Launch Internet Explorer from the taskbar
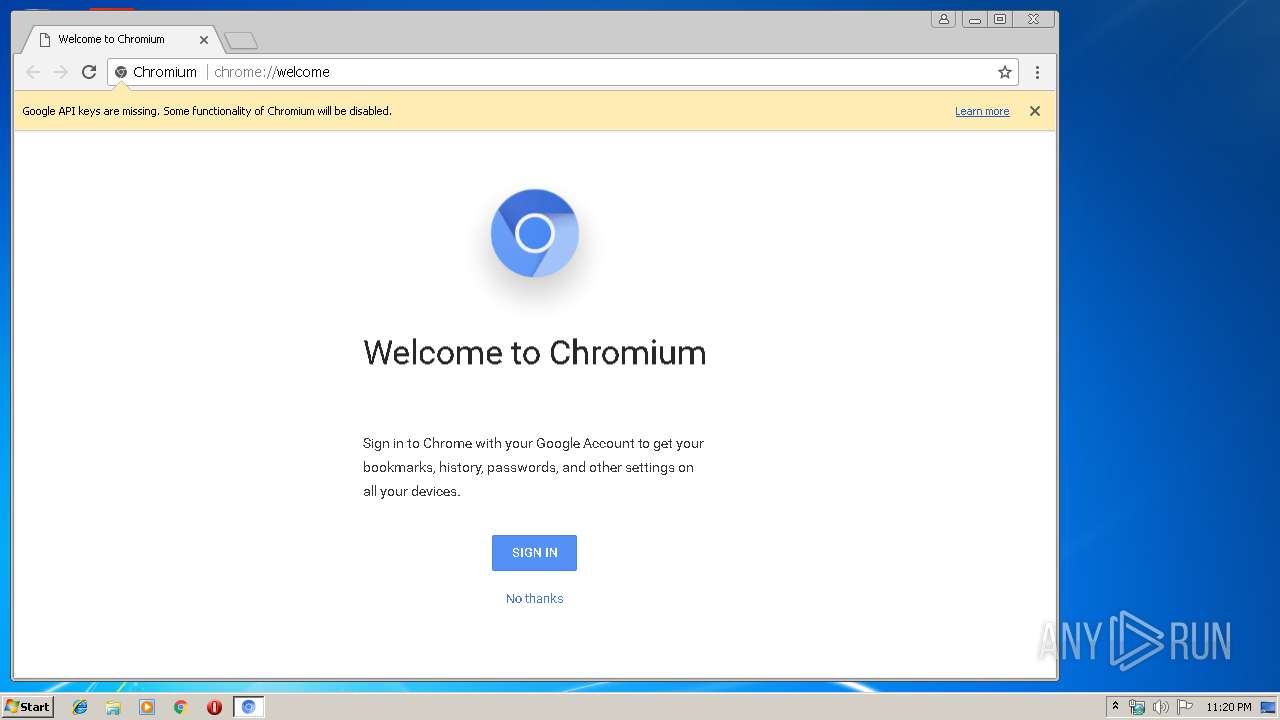The height and width of the screenshot is (720, 1280). [x=80, y=707]
